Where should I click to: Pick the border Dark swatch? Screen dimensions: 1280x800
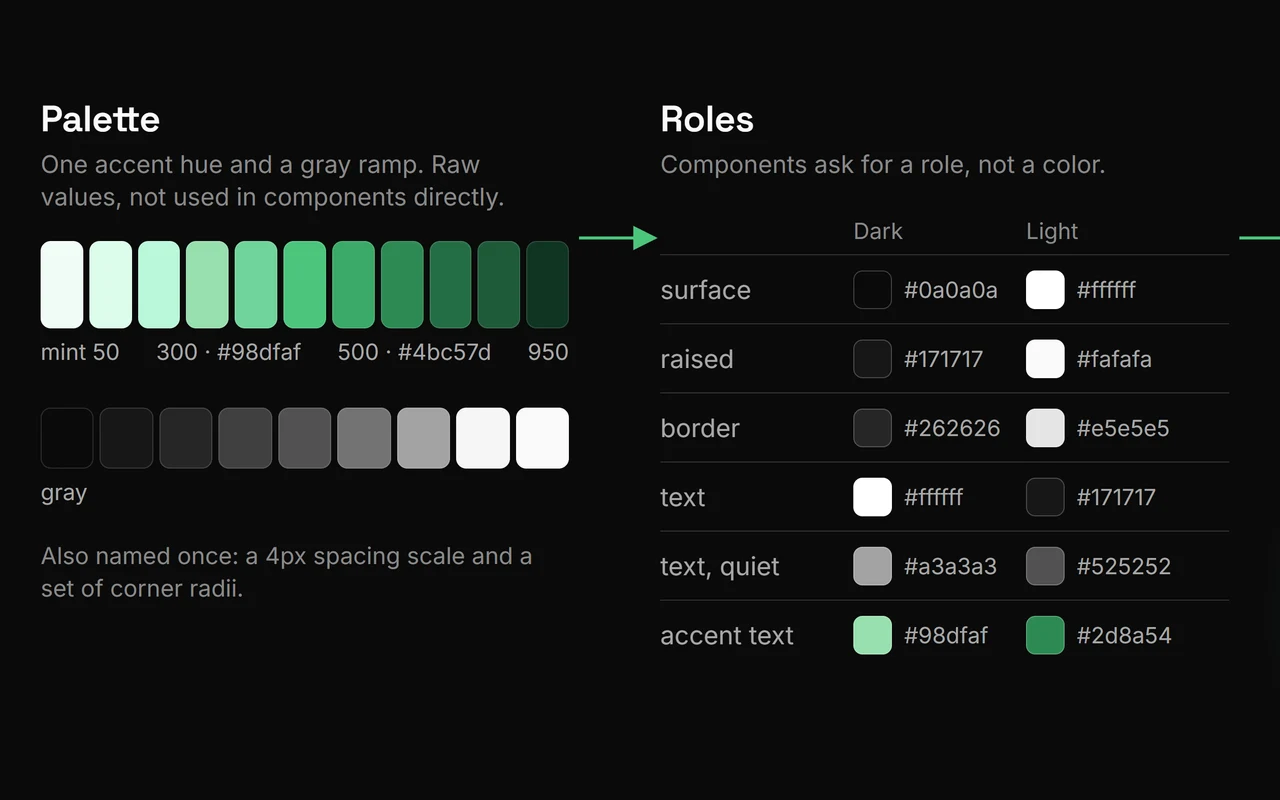click(872, 428)
